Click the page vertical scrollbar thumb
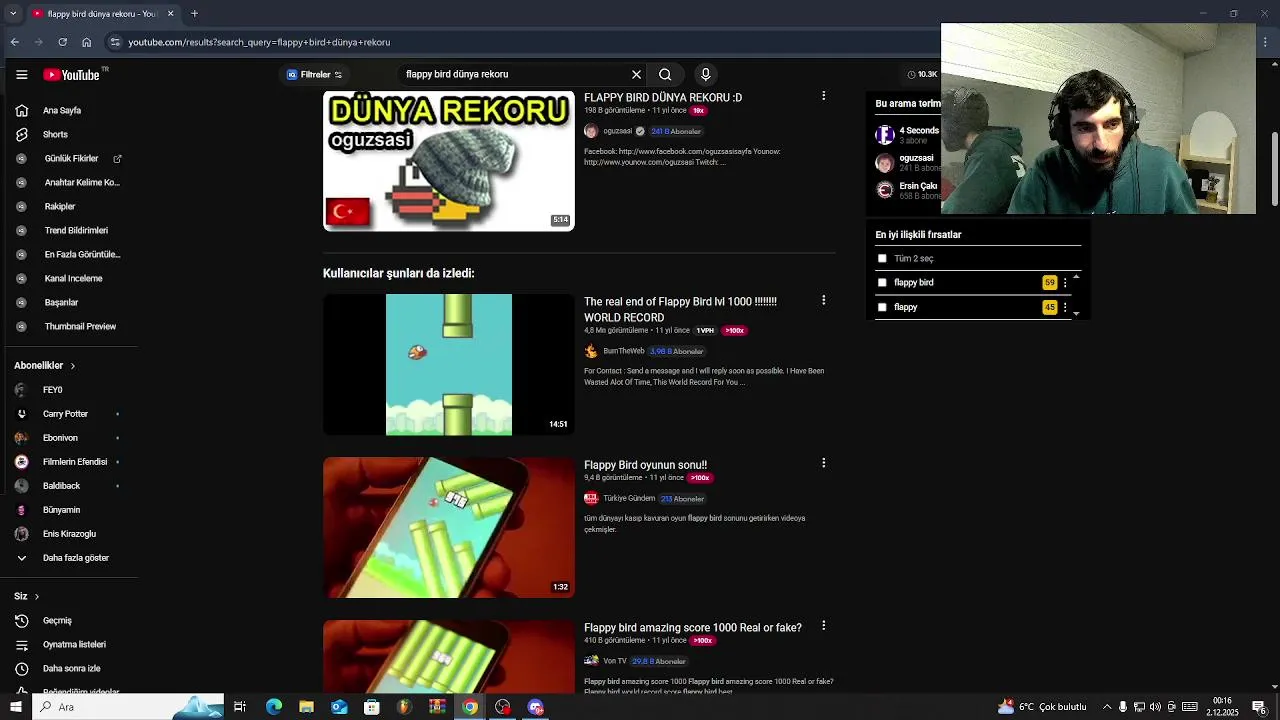 [x=1274, y=170]
